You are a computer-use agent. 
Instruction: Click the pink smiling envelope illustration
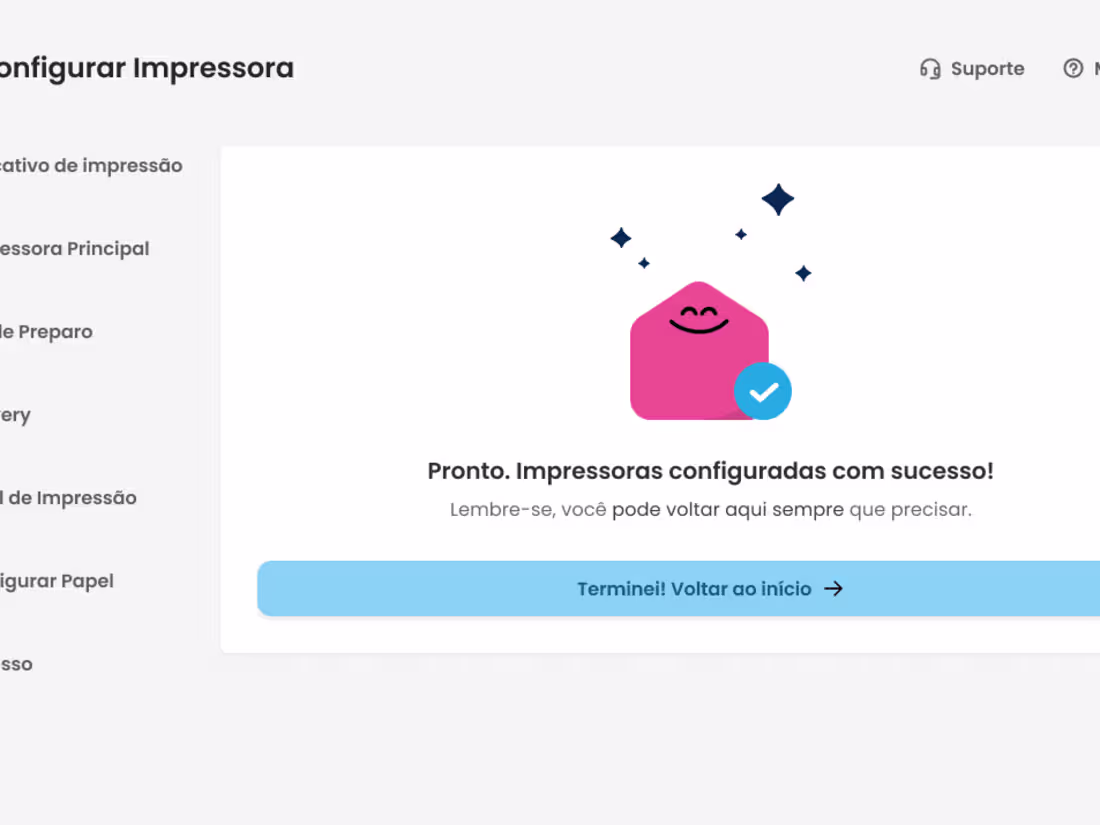pyautogui.click(x=699, y=351)
